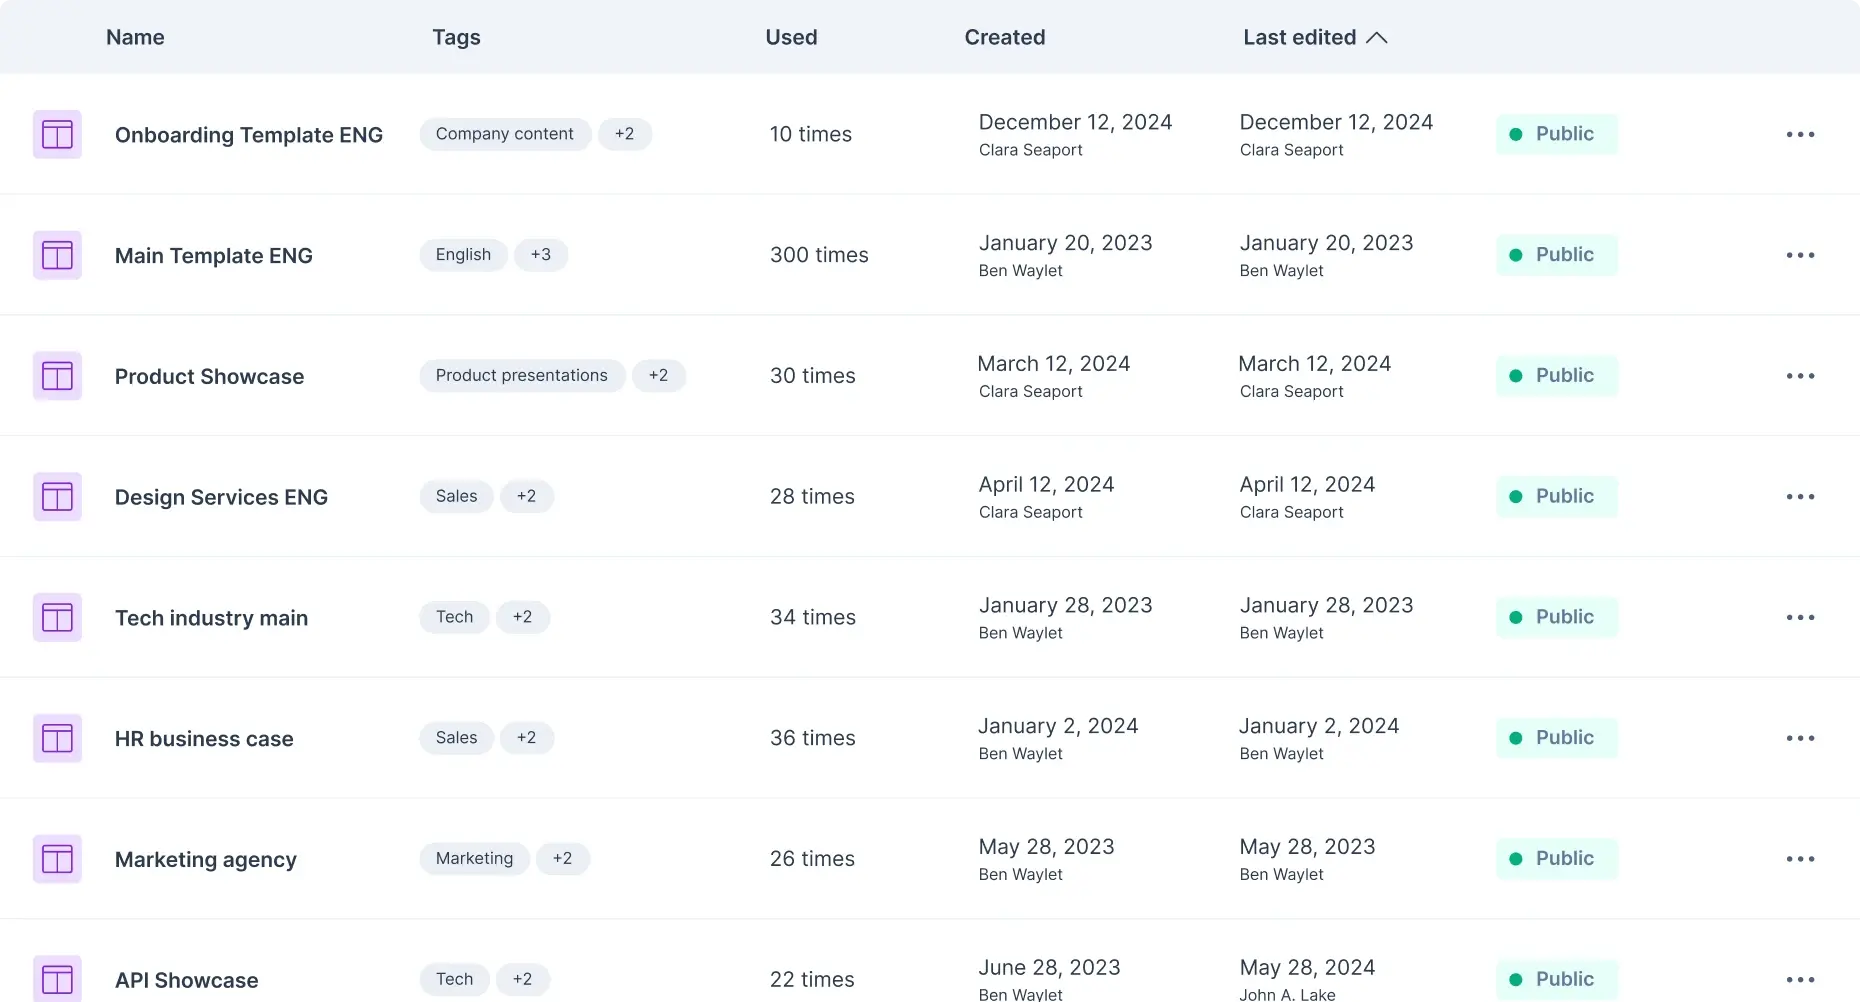Open the HR business case template

point(204,739)
